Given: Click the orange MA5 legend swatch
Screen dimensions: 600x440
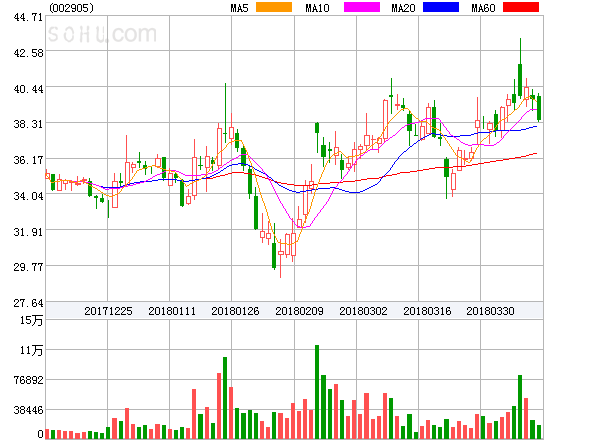Looking at the screenshot, I should [274, 7].
